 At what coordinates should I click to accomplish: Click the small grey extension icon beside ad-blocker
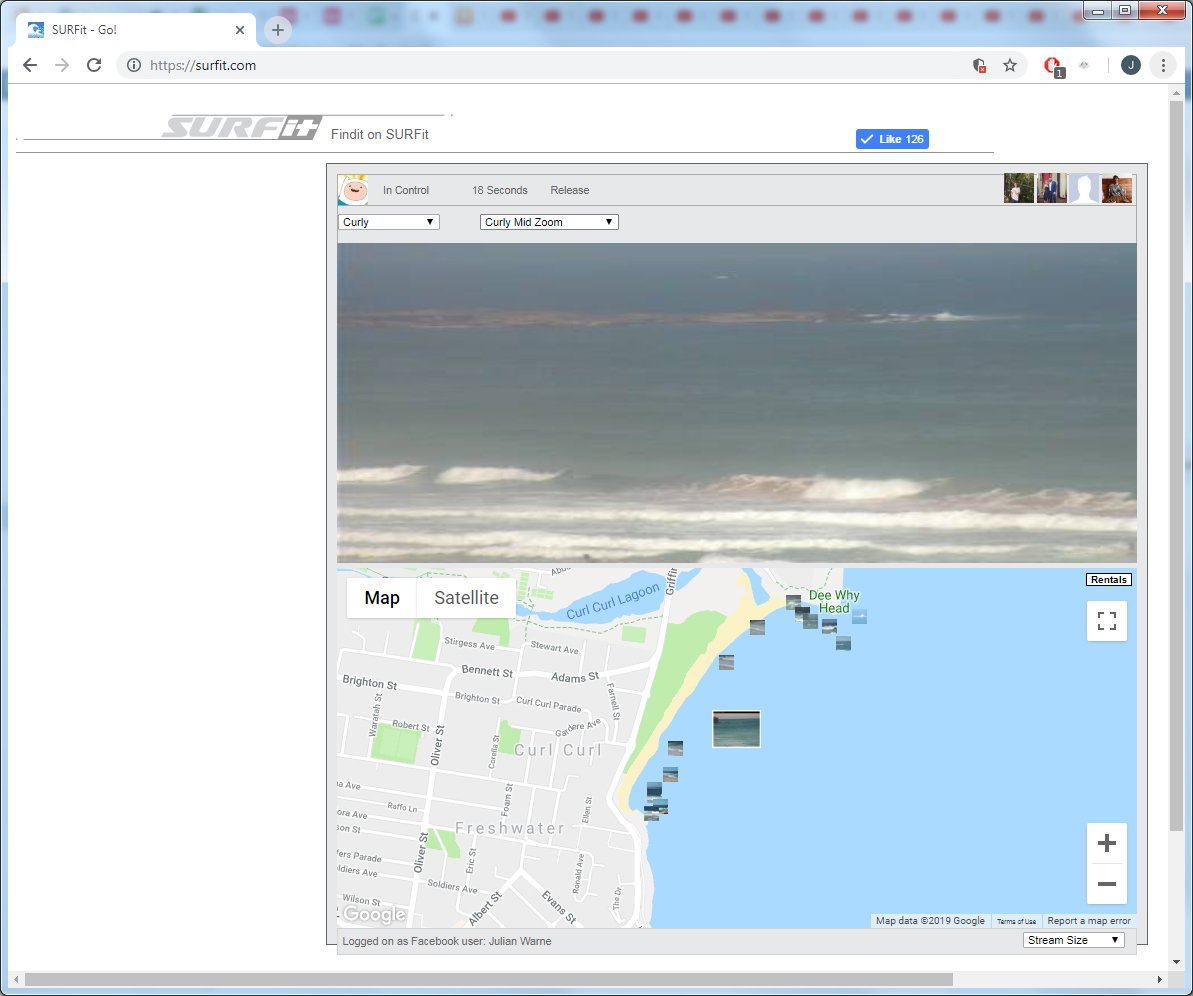pyautogui.click(x=1084, y=65)
